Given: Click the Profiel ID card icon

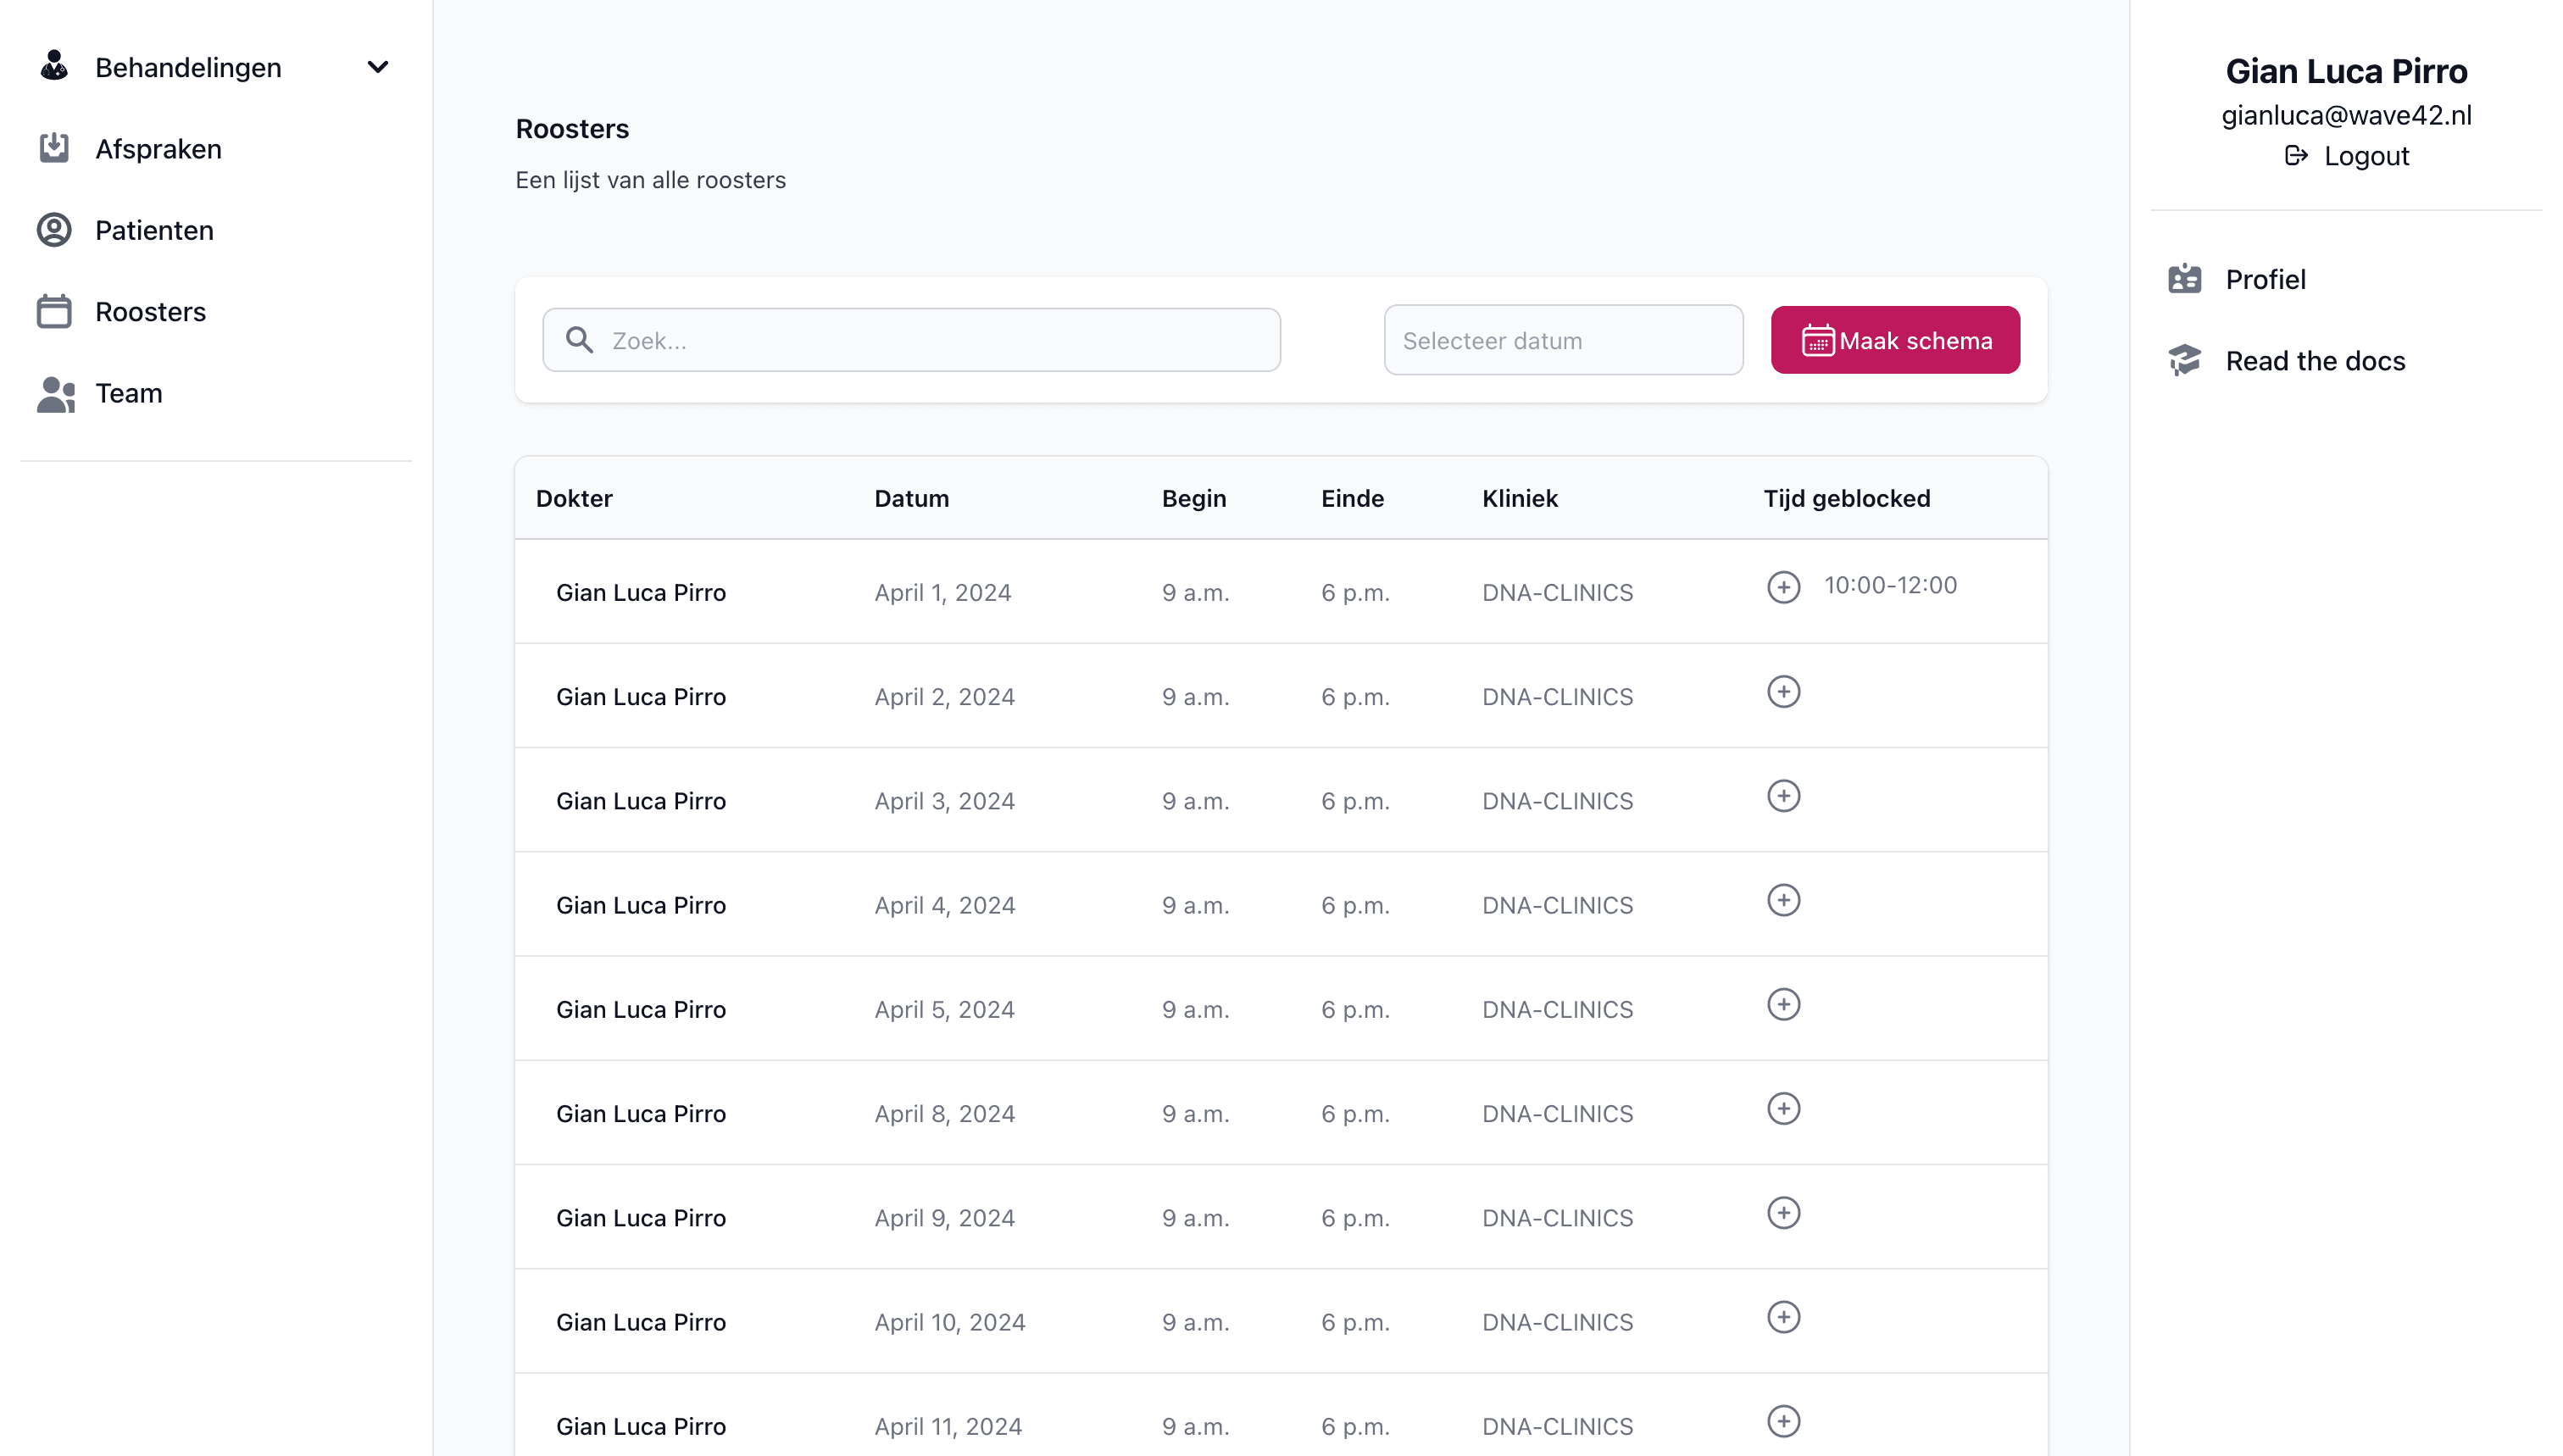Looking at the screenshot, I should click(x=2184, y=279).
